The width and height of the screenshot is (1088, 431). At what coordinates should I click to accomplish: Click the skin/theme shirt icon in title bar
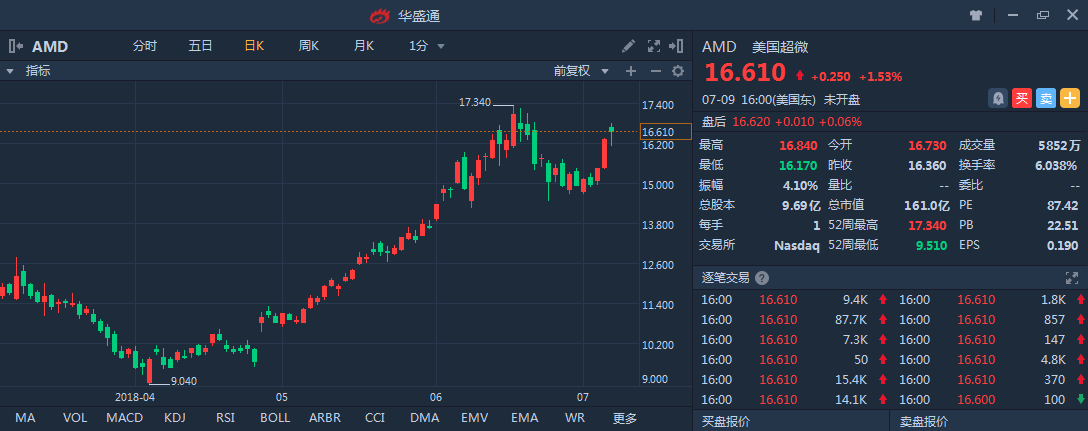976,15
